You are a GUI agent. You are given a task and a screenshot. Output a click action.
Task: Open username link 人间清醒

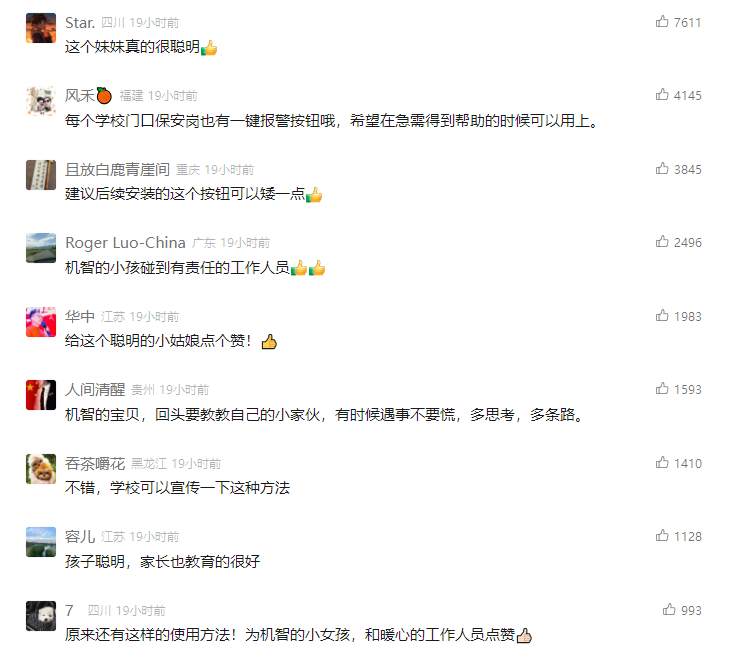[x=95, y=390]
